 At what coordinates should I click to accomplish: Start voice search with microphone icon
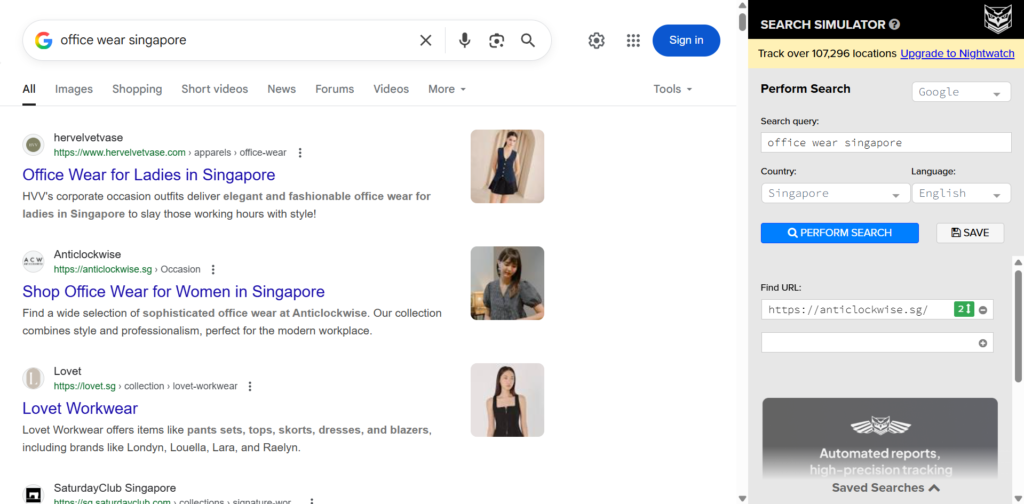coord(464,40)
